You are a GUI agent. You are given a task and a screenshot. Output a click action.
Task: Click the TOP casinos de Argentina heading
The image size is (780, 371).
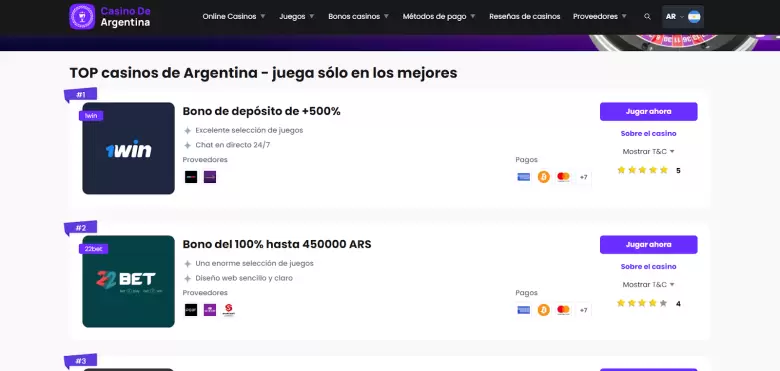[x=263, y=73]
